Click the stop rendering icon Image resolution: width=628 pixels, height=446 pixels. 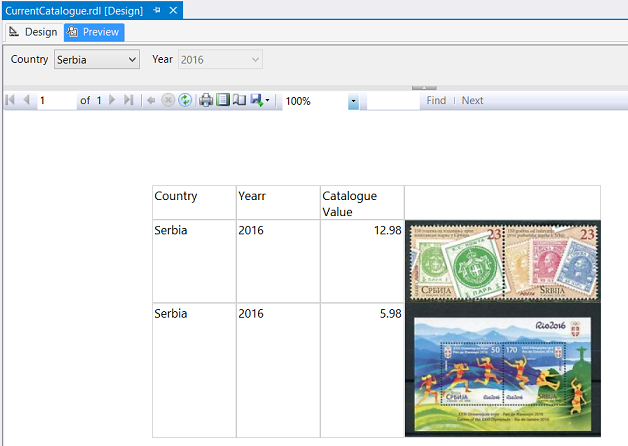pyautogui.click(x=168, y=100)
